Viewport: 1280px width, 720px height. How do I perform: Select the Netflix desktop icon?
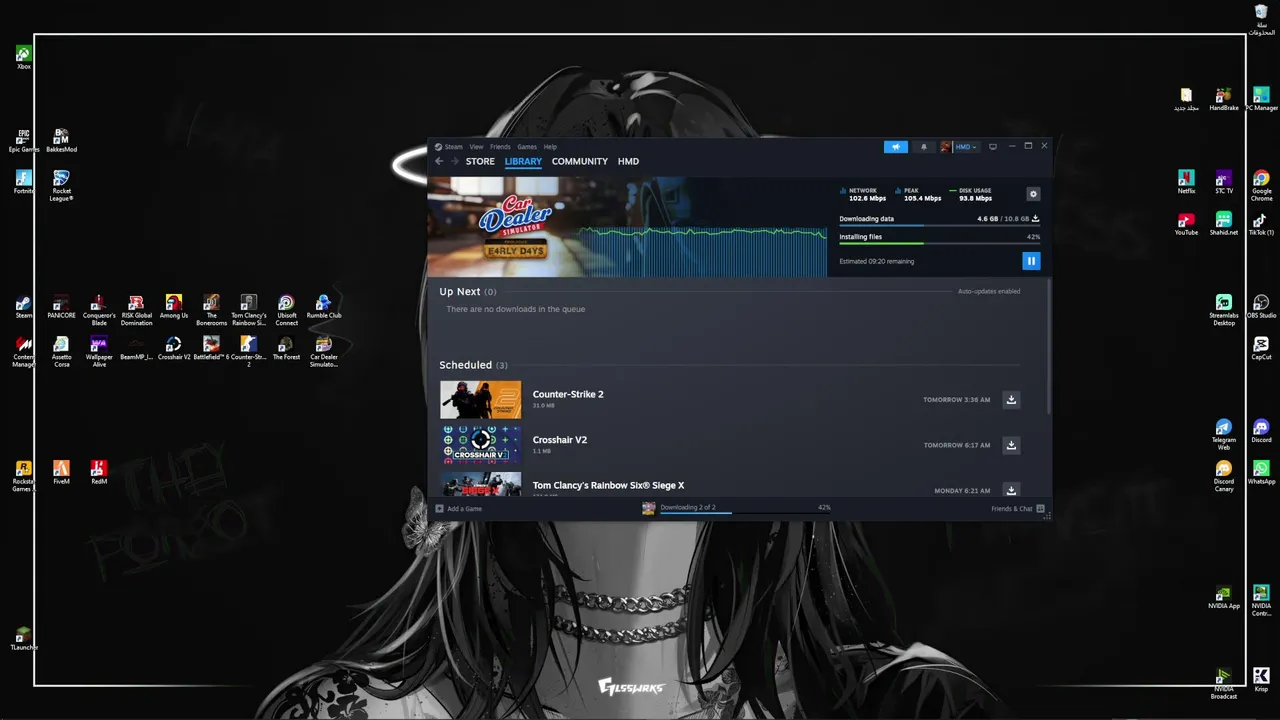(x=1186, y=182)
